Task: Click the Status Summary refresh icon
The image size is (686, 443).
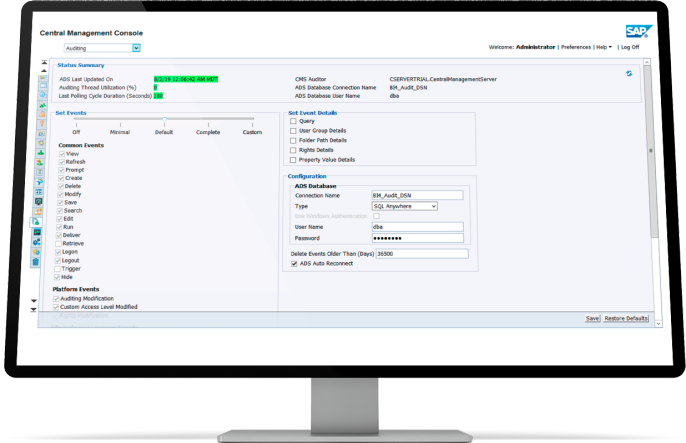Action: [629, 73]
